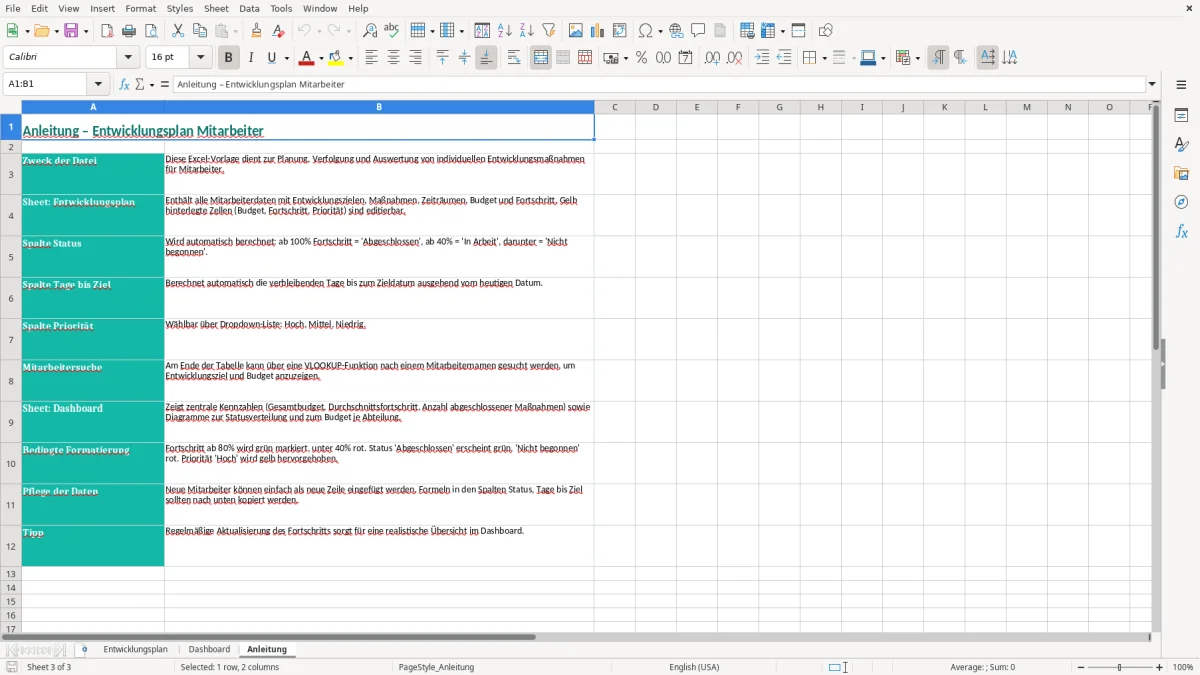Screen dimensions: 1200x675
Task: Click English (USA) language in status bar
Action: [x=694, y=667]
